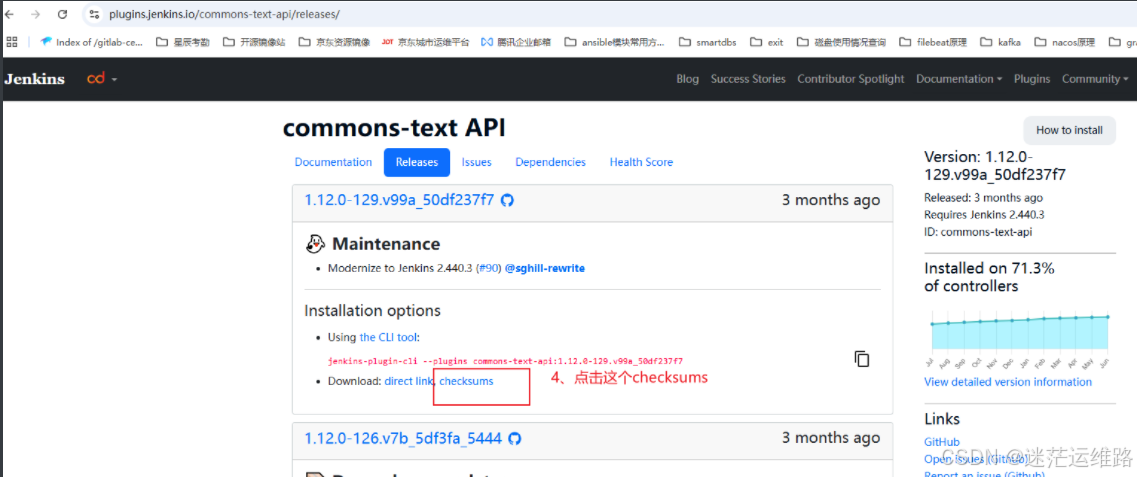Open the nacos原理 bookmark folder
The width and height of the screenshot is (1137, 477).
tap(1064, 42)
